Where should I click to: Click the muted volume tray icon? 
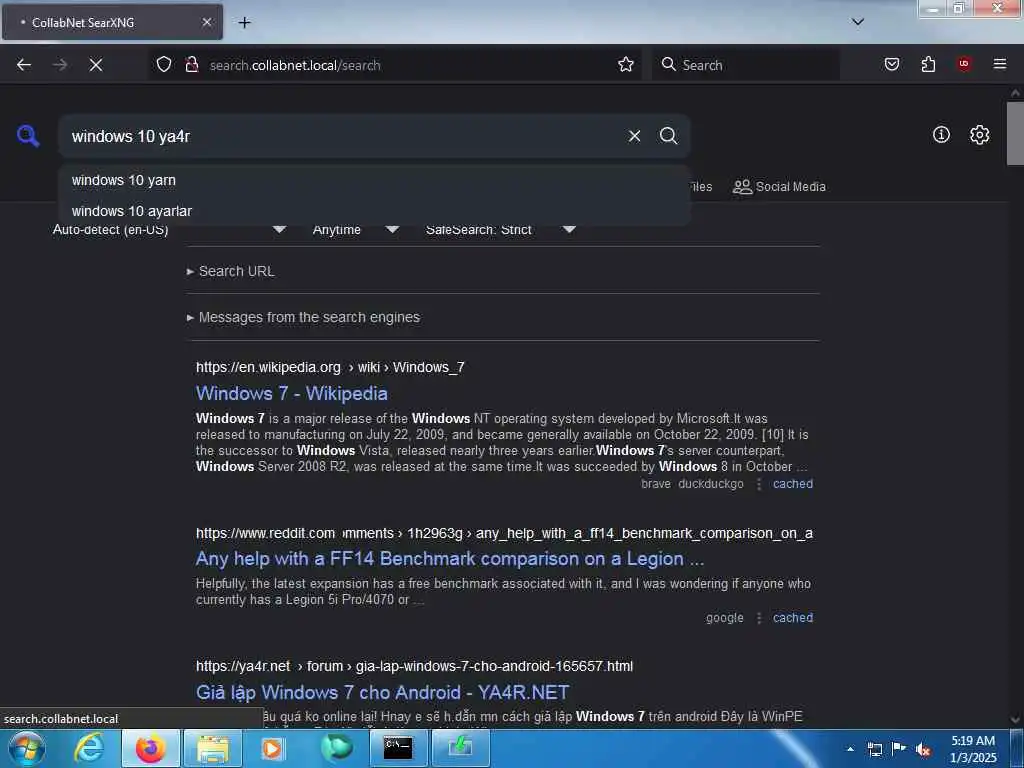click(923, 750)
